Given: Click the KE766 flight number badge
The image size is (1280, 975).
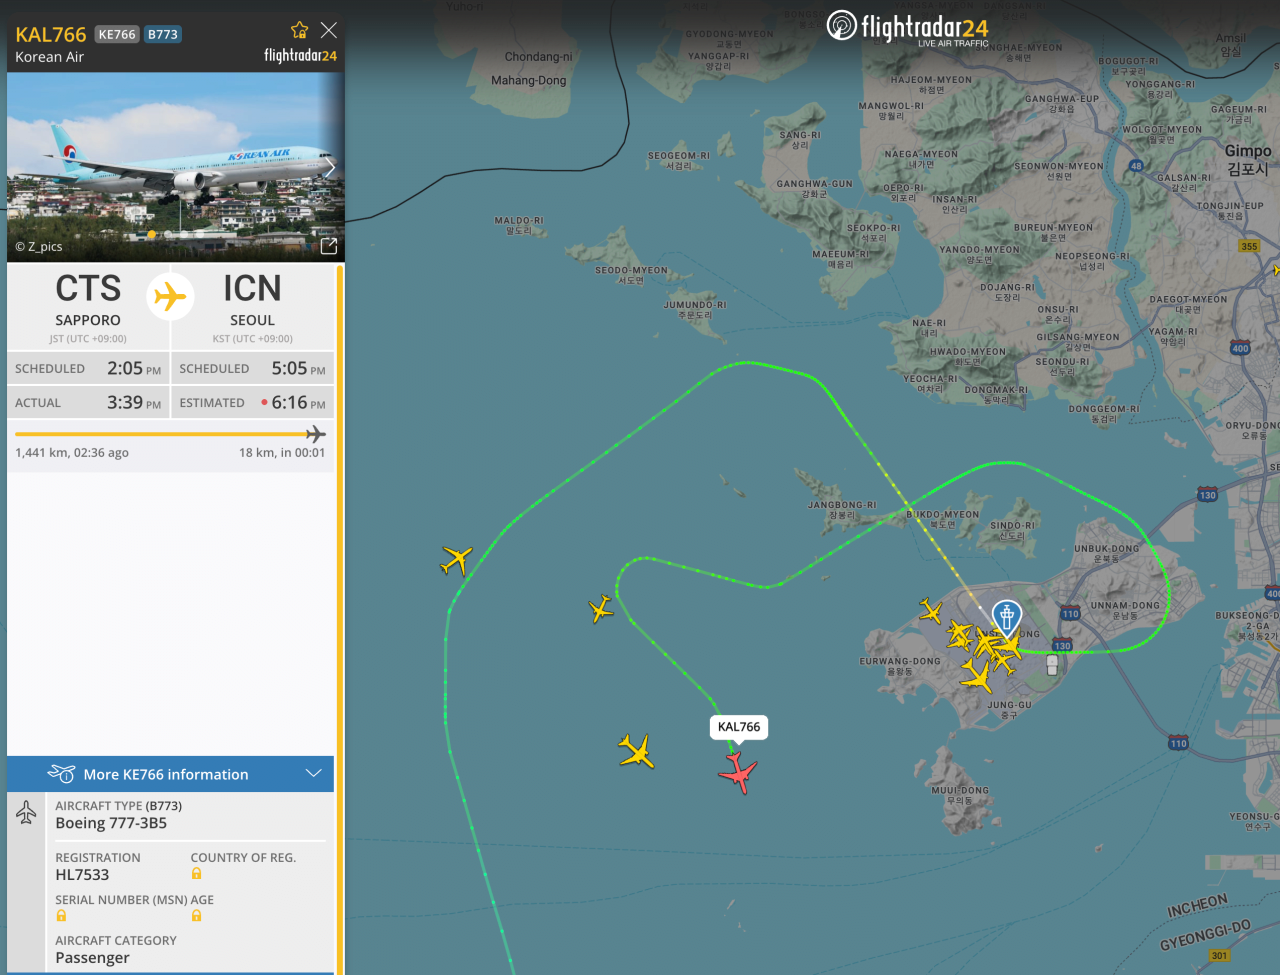Looking at the screenshot, I should 117,34.
